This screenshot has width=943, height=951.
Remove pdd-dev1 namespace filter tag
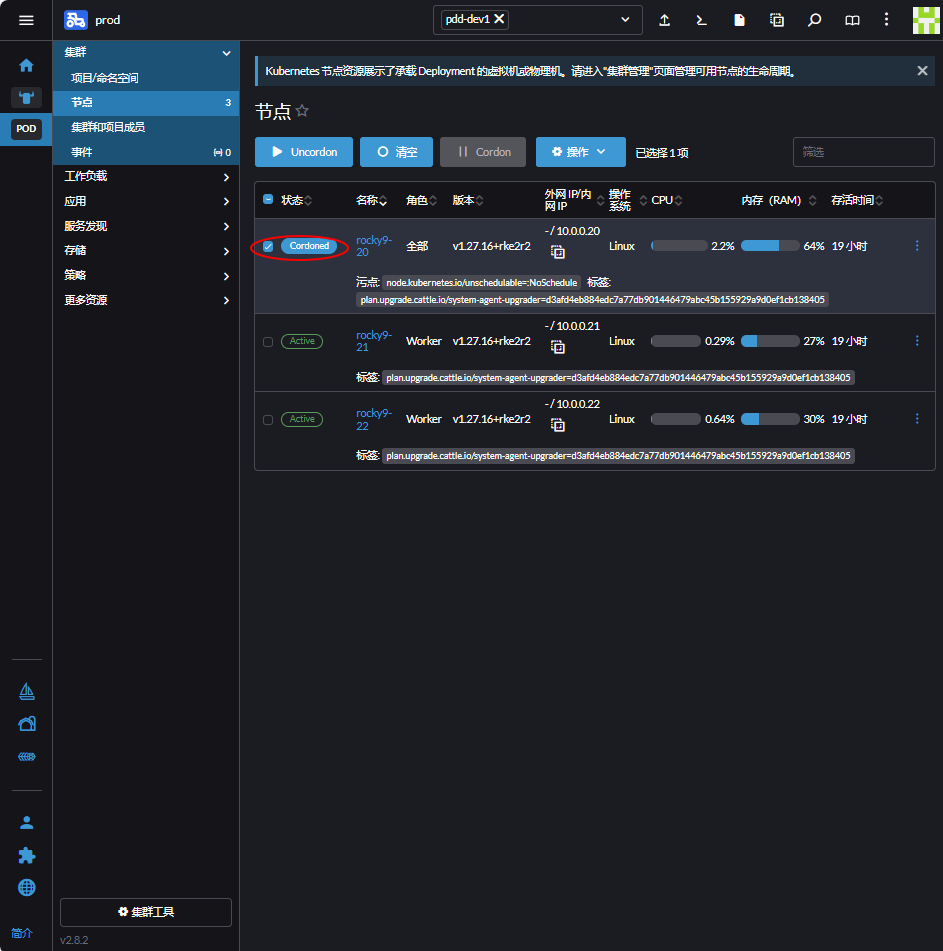(499, 19)
